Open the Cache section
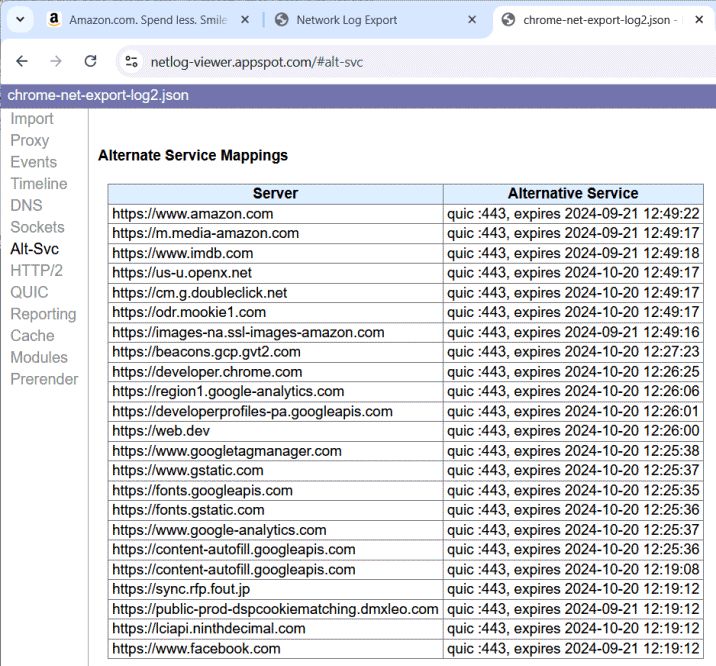The image size is (716, 666). [32, 336]
